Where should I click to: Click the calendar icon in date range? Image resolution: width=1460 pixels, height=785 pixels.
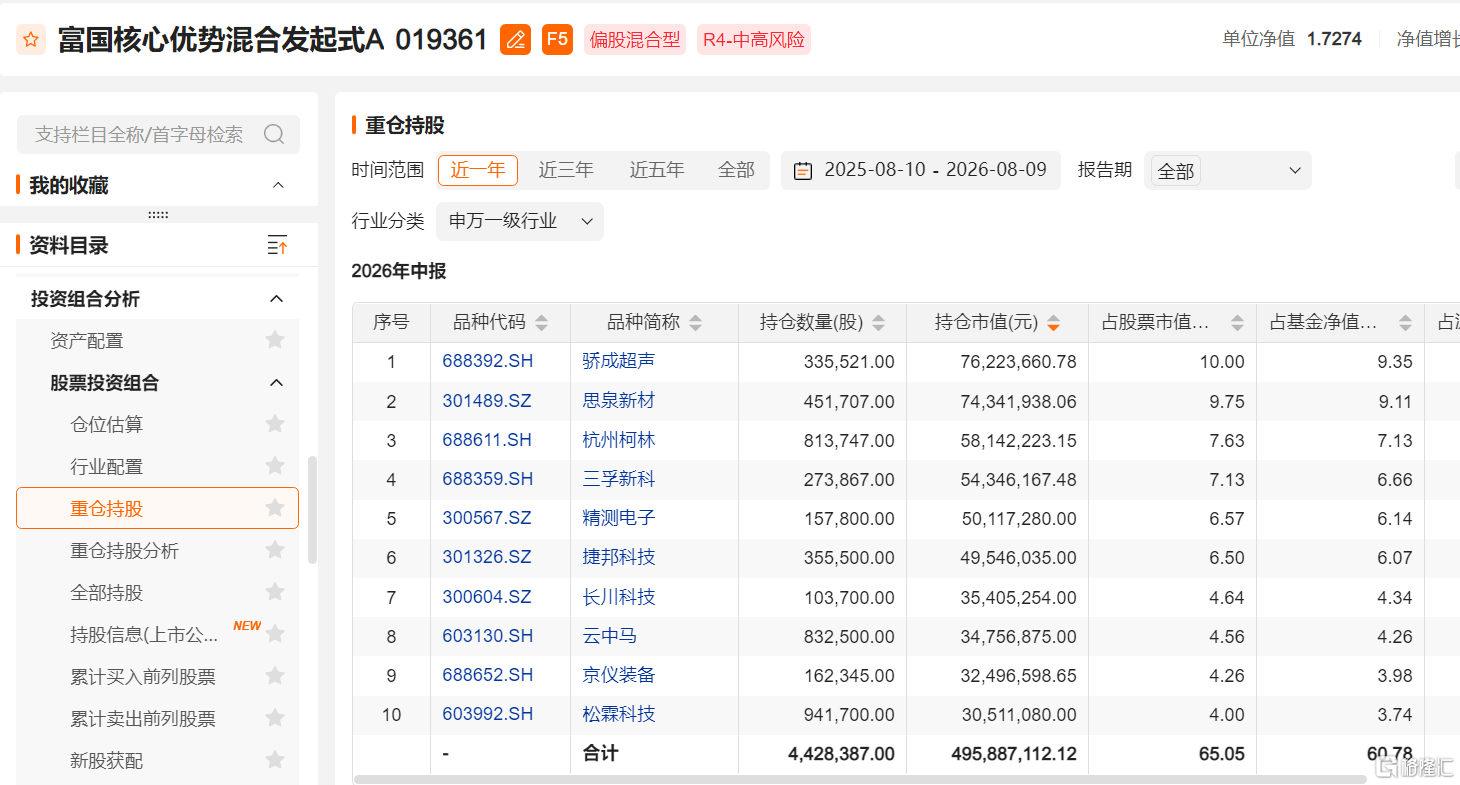(802, 171)
